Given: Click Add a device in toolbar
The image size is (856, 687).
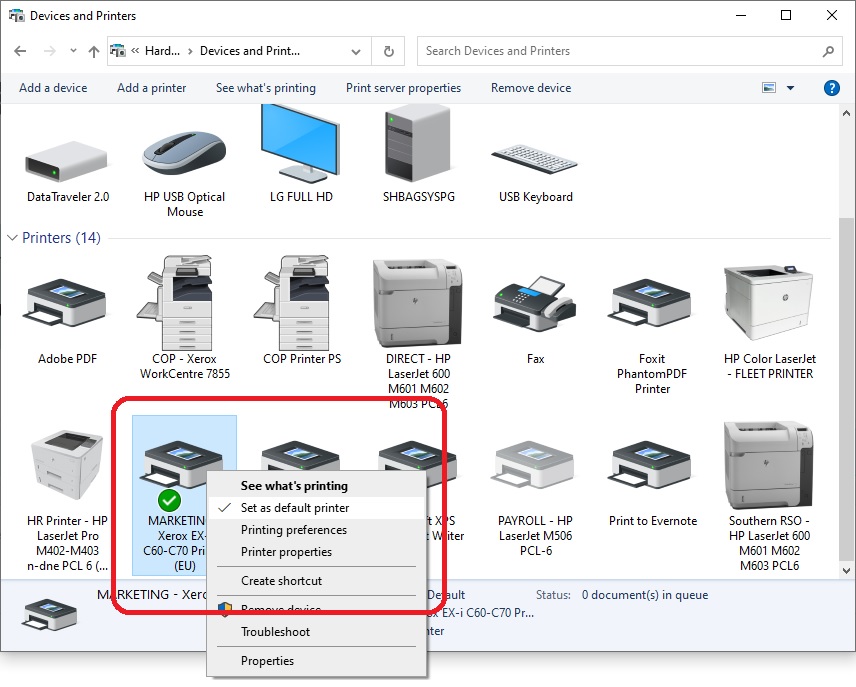Looking at the screenshot, I should [x=53, y=88].
